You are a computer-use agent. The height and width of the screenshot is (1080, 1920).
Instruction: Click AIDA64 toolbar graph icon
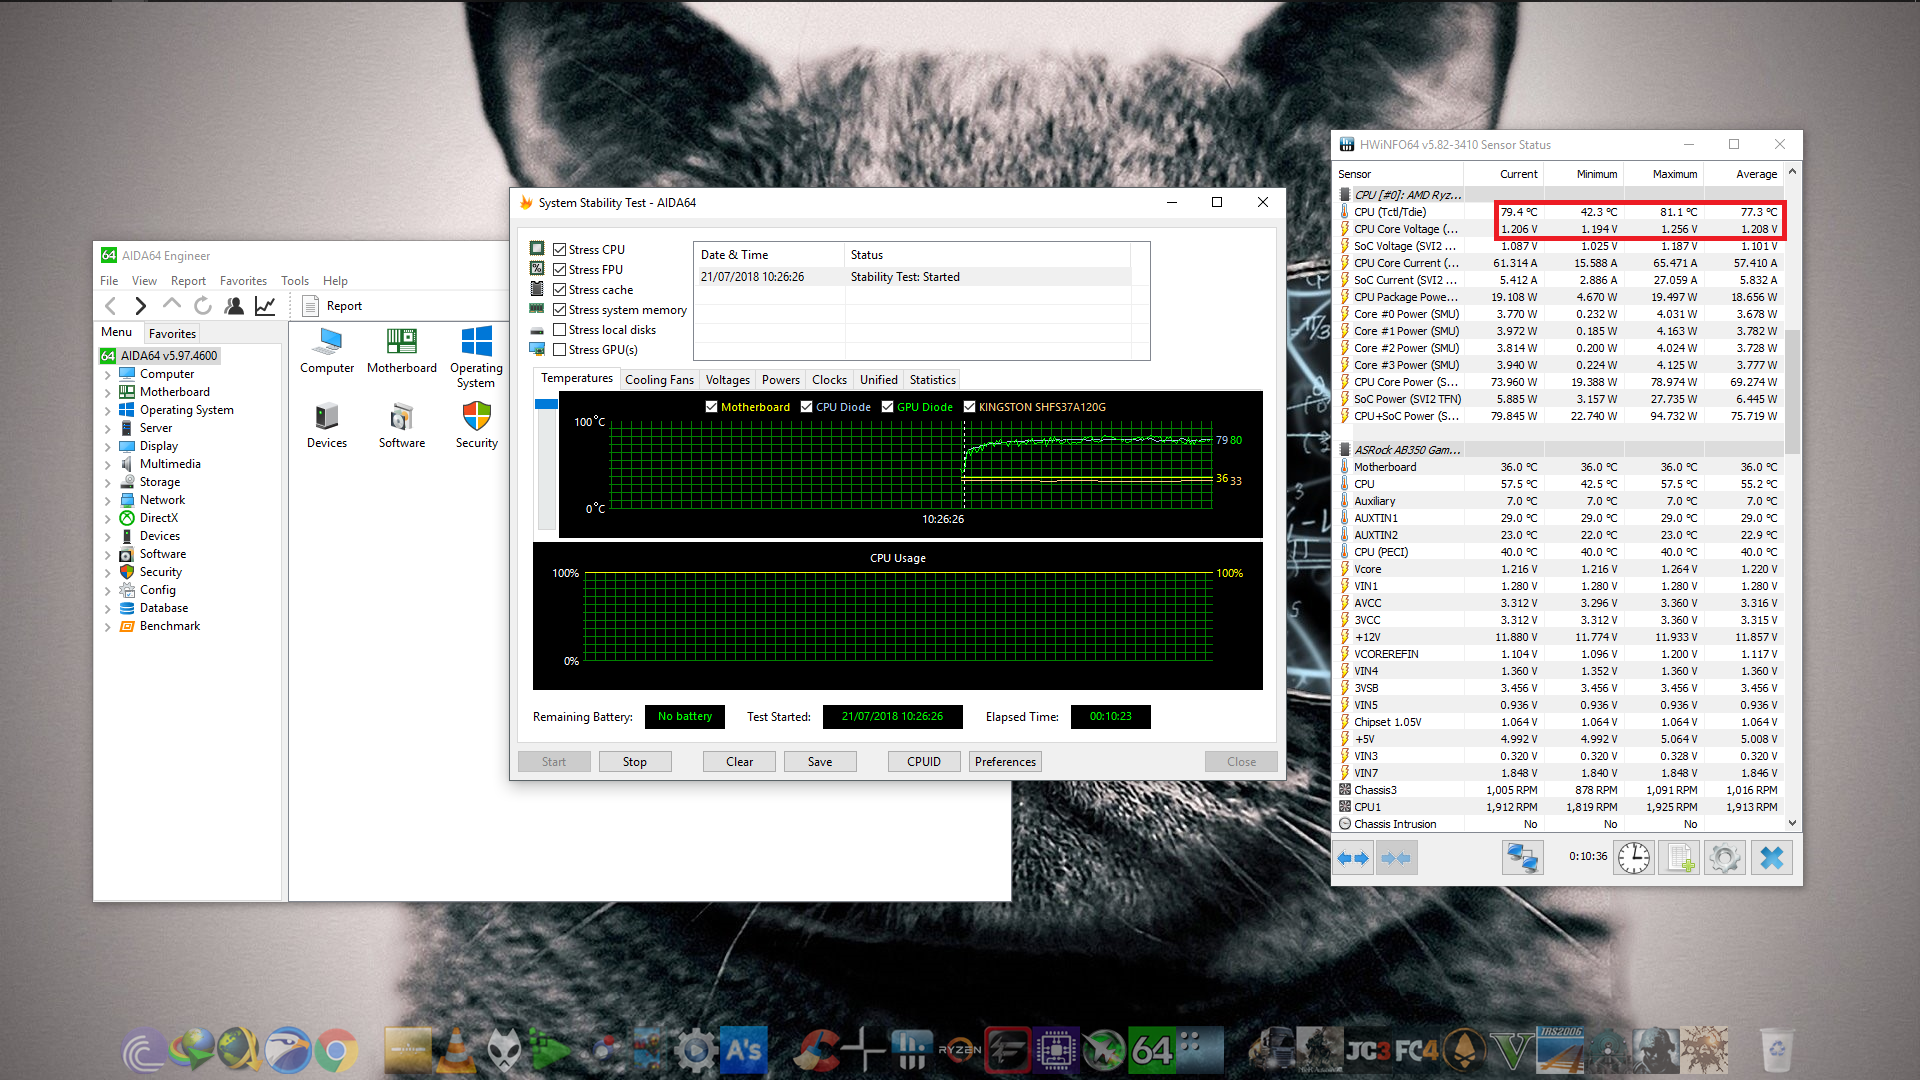[x=265, y=306]
